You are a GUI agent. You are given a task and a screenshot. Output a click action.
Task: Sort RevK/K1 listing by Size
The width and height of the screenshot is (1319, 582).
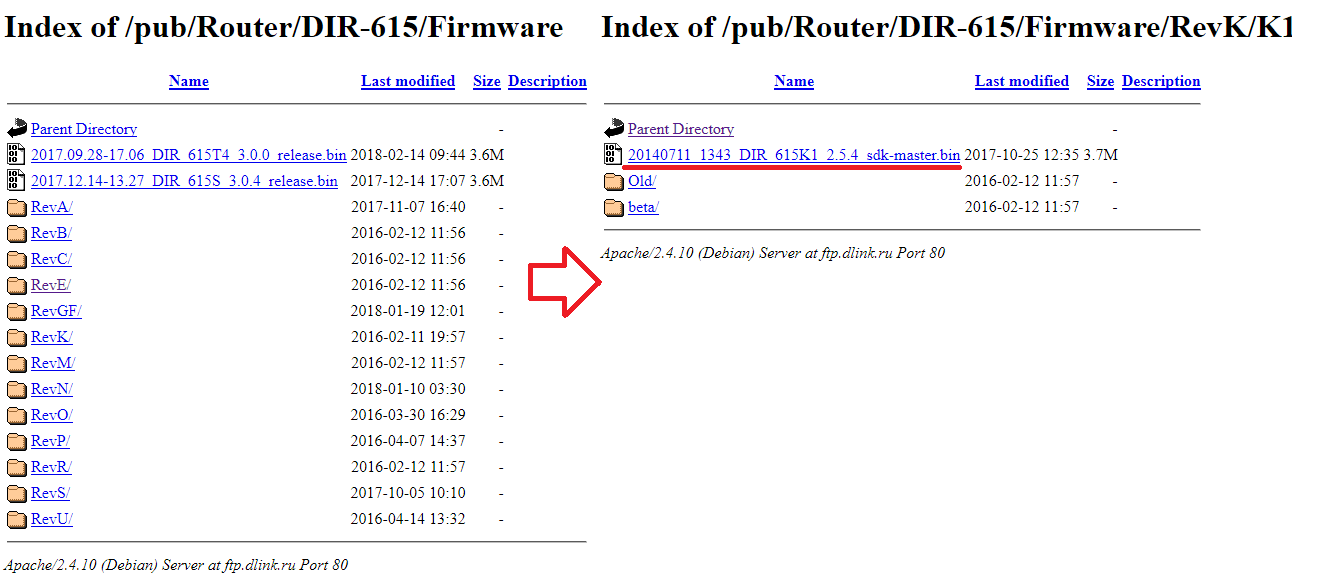coord(1100,82)
